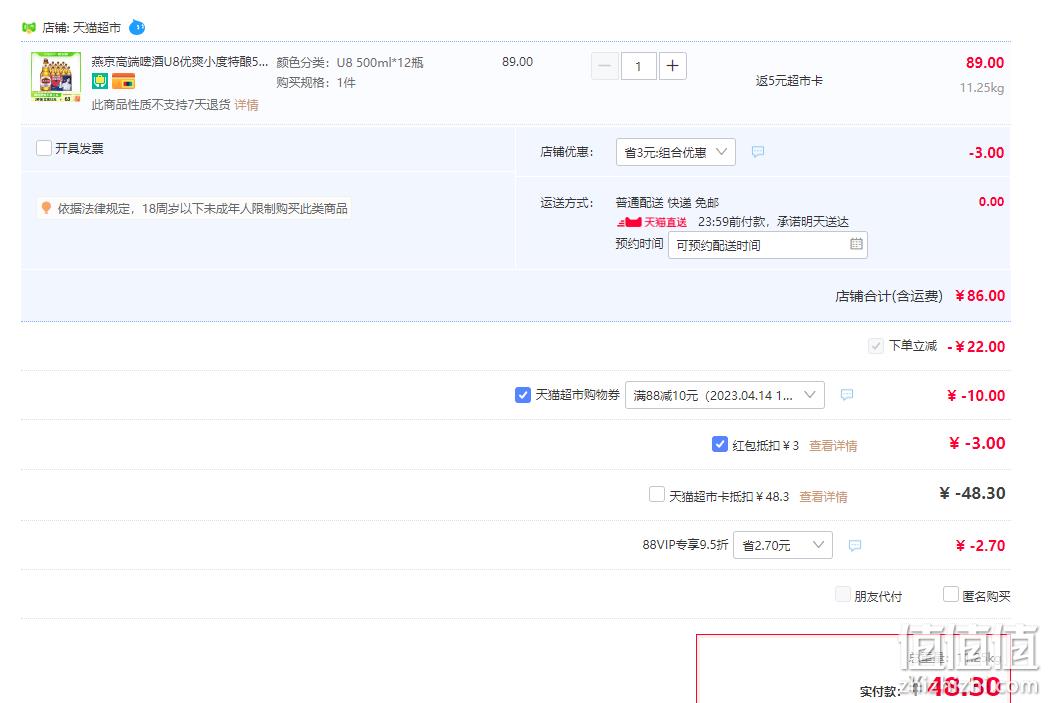Viewport: 1048px width, 703px height.
Task: Enable the 开具发票 invoice checkbox
Action: (44, 148)
